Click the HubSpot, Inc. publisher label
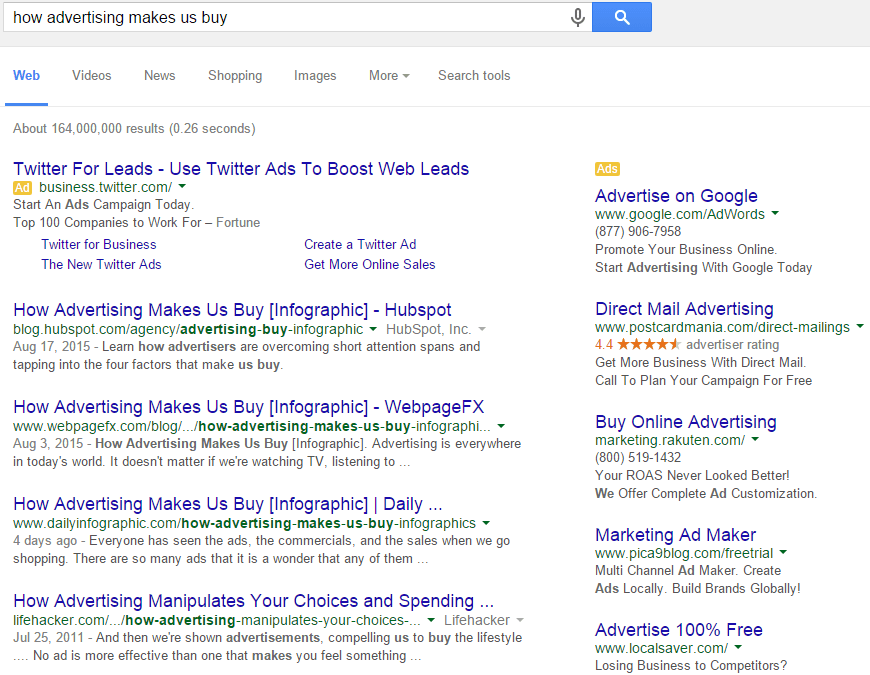870x675 pixels. [x=428, y=329]
